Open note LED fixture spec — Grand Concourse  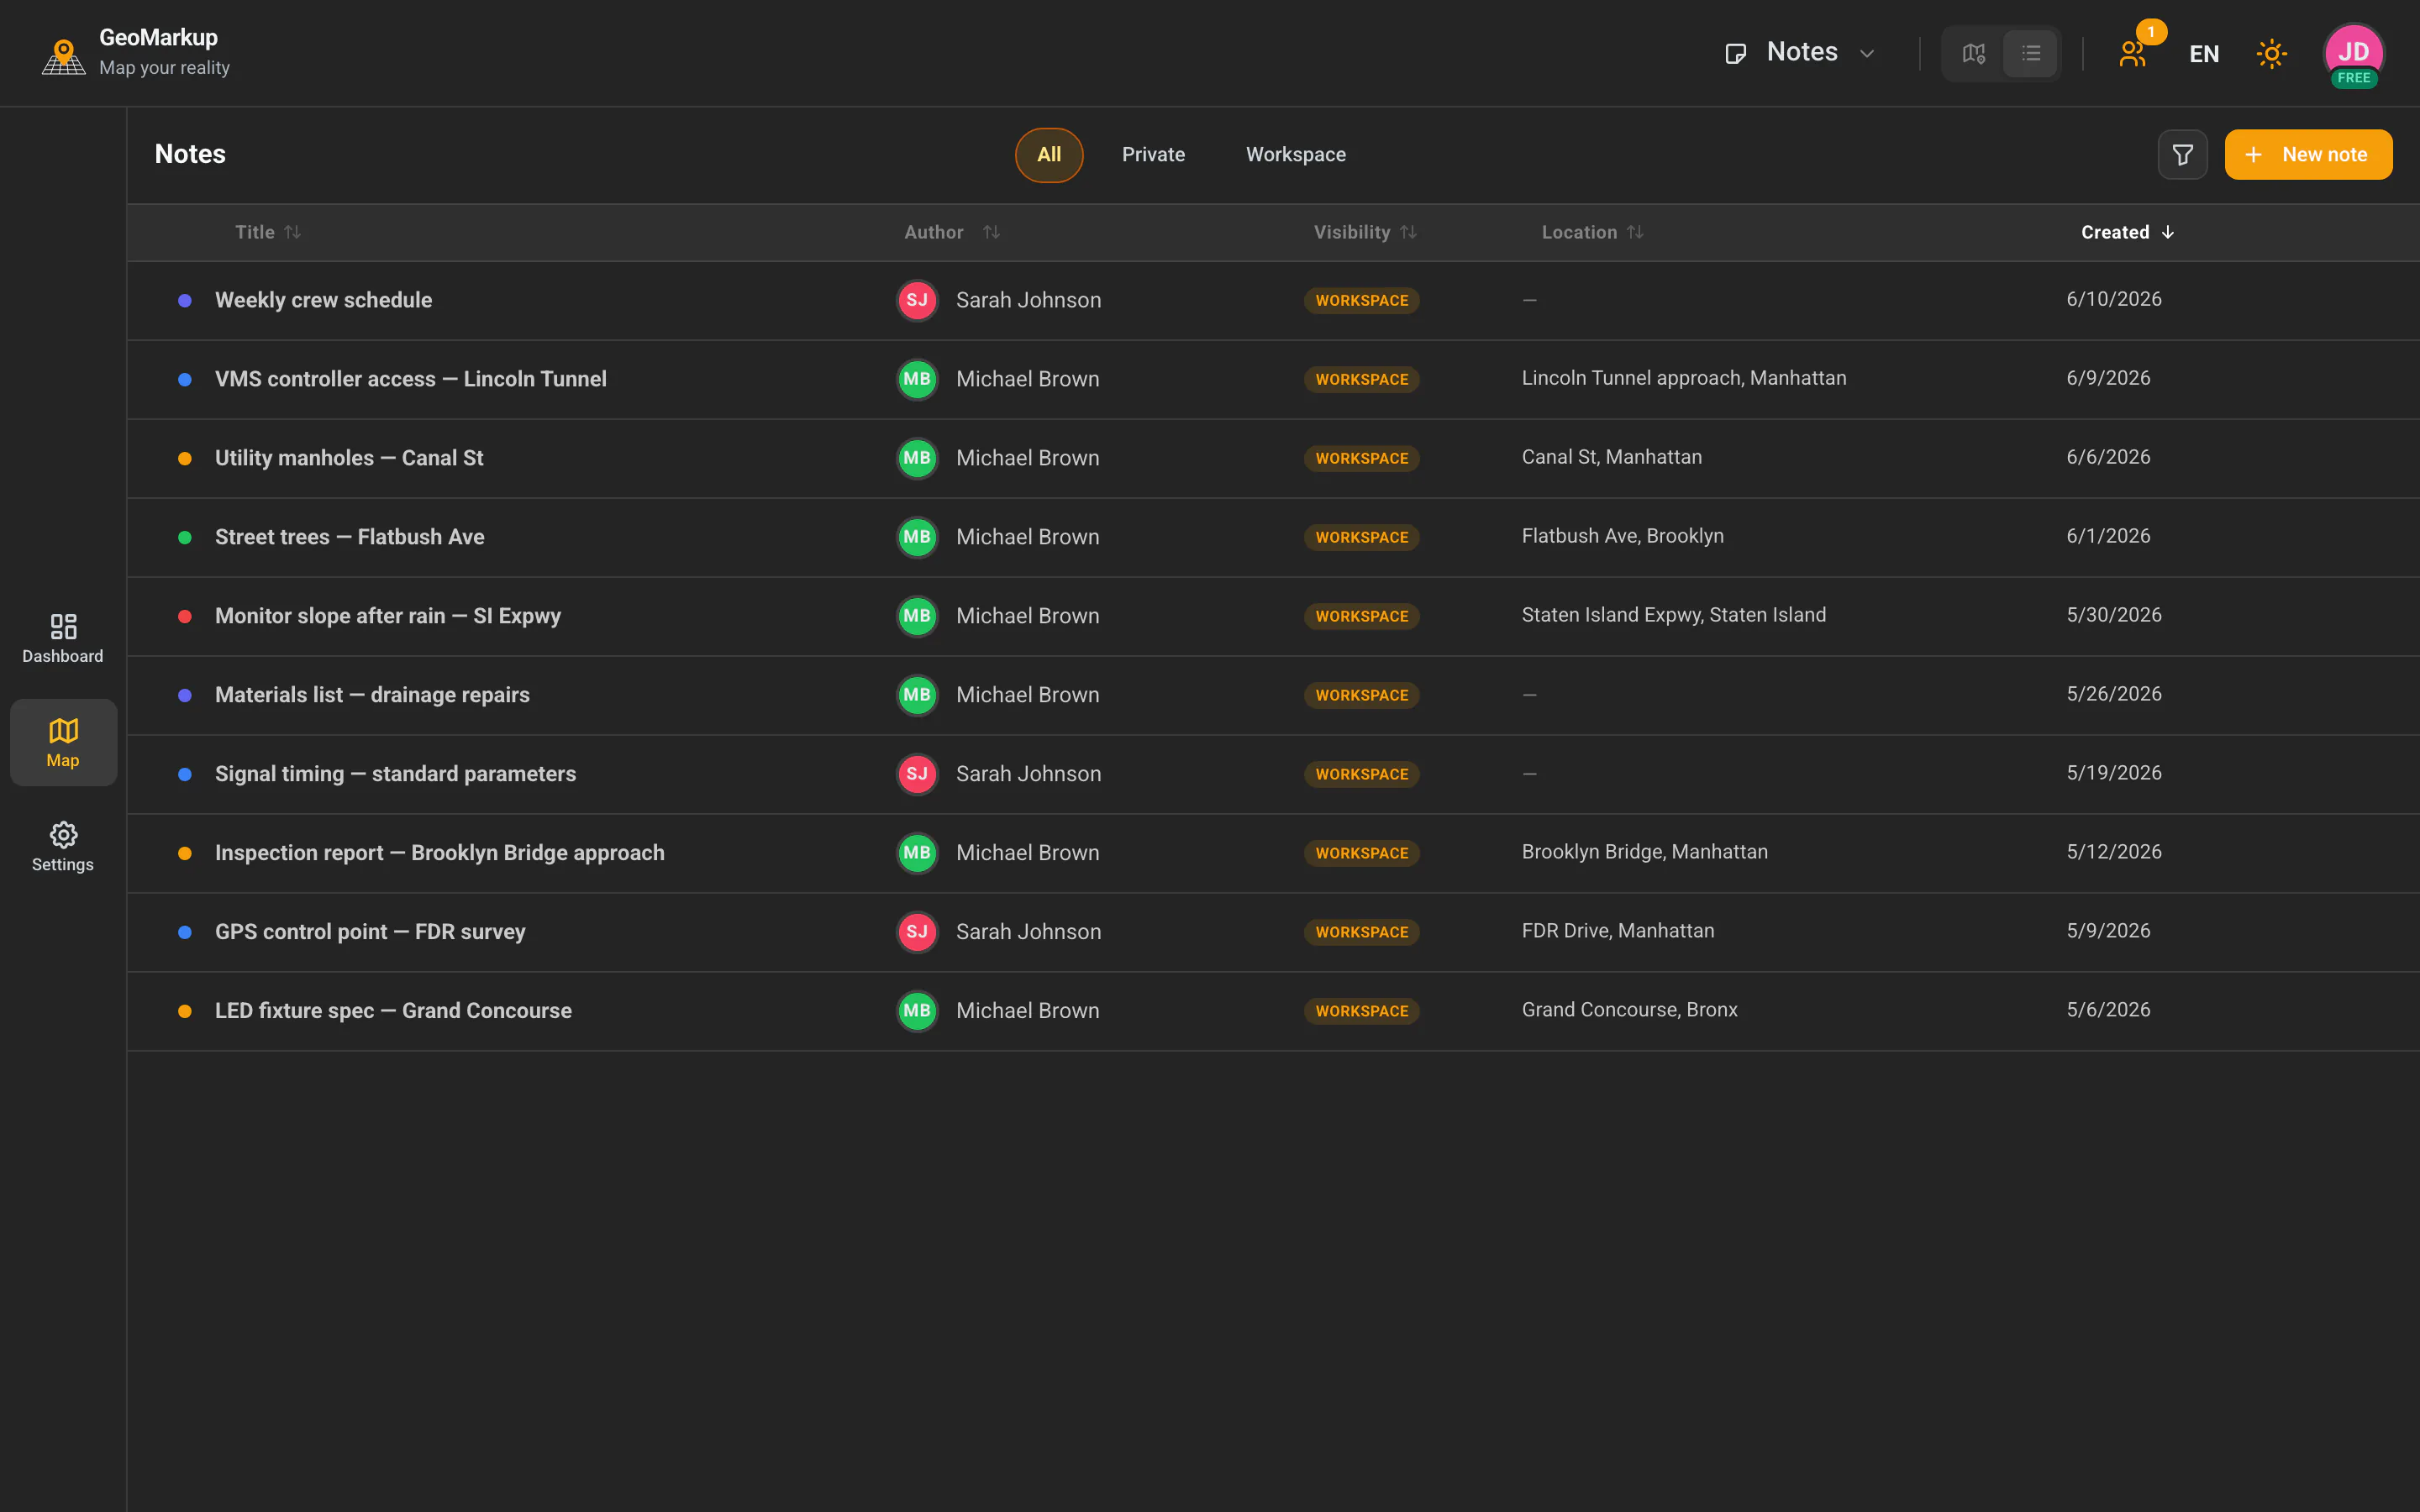(x=393, y=1011)
